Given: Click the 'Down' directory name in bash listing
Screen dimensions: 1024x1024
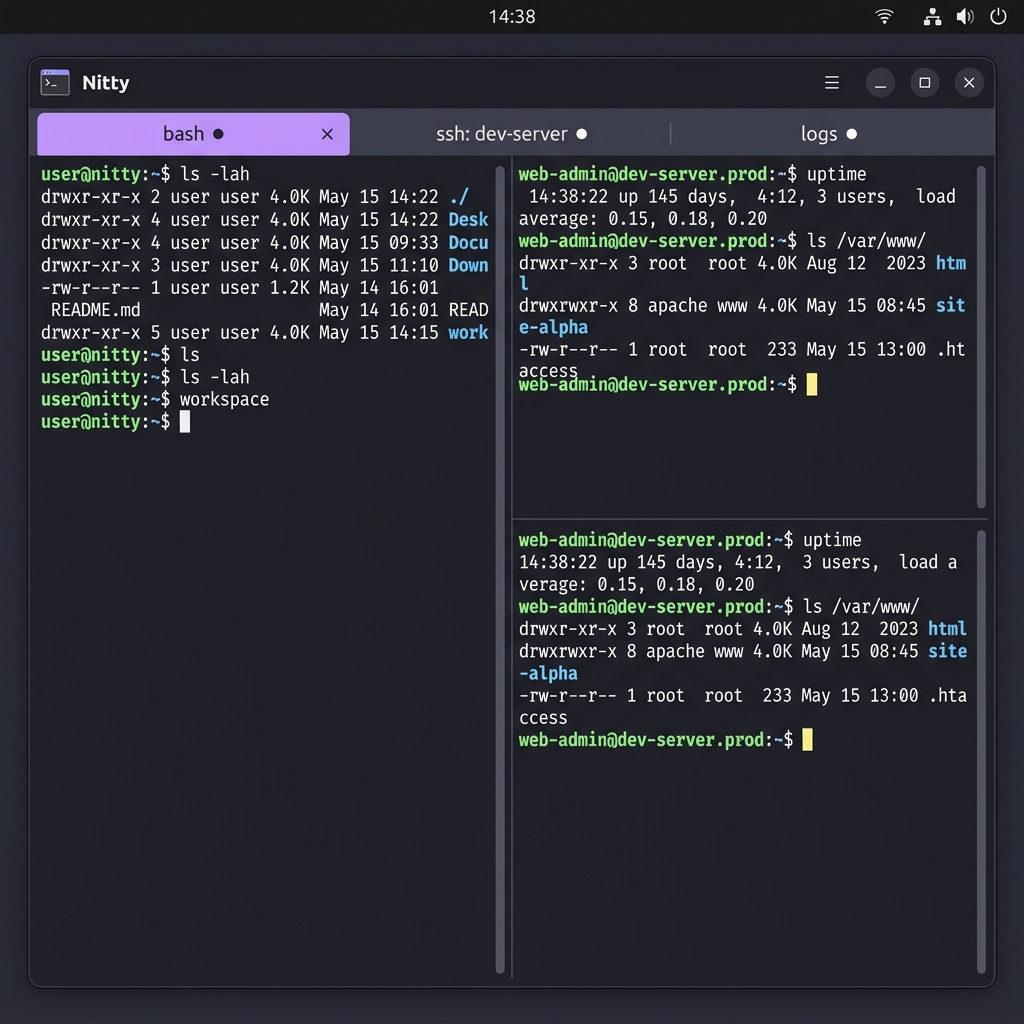Looking at the screenshot, I should pyautogui.click(x=468, y=265).
